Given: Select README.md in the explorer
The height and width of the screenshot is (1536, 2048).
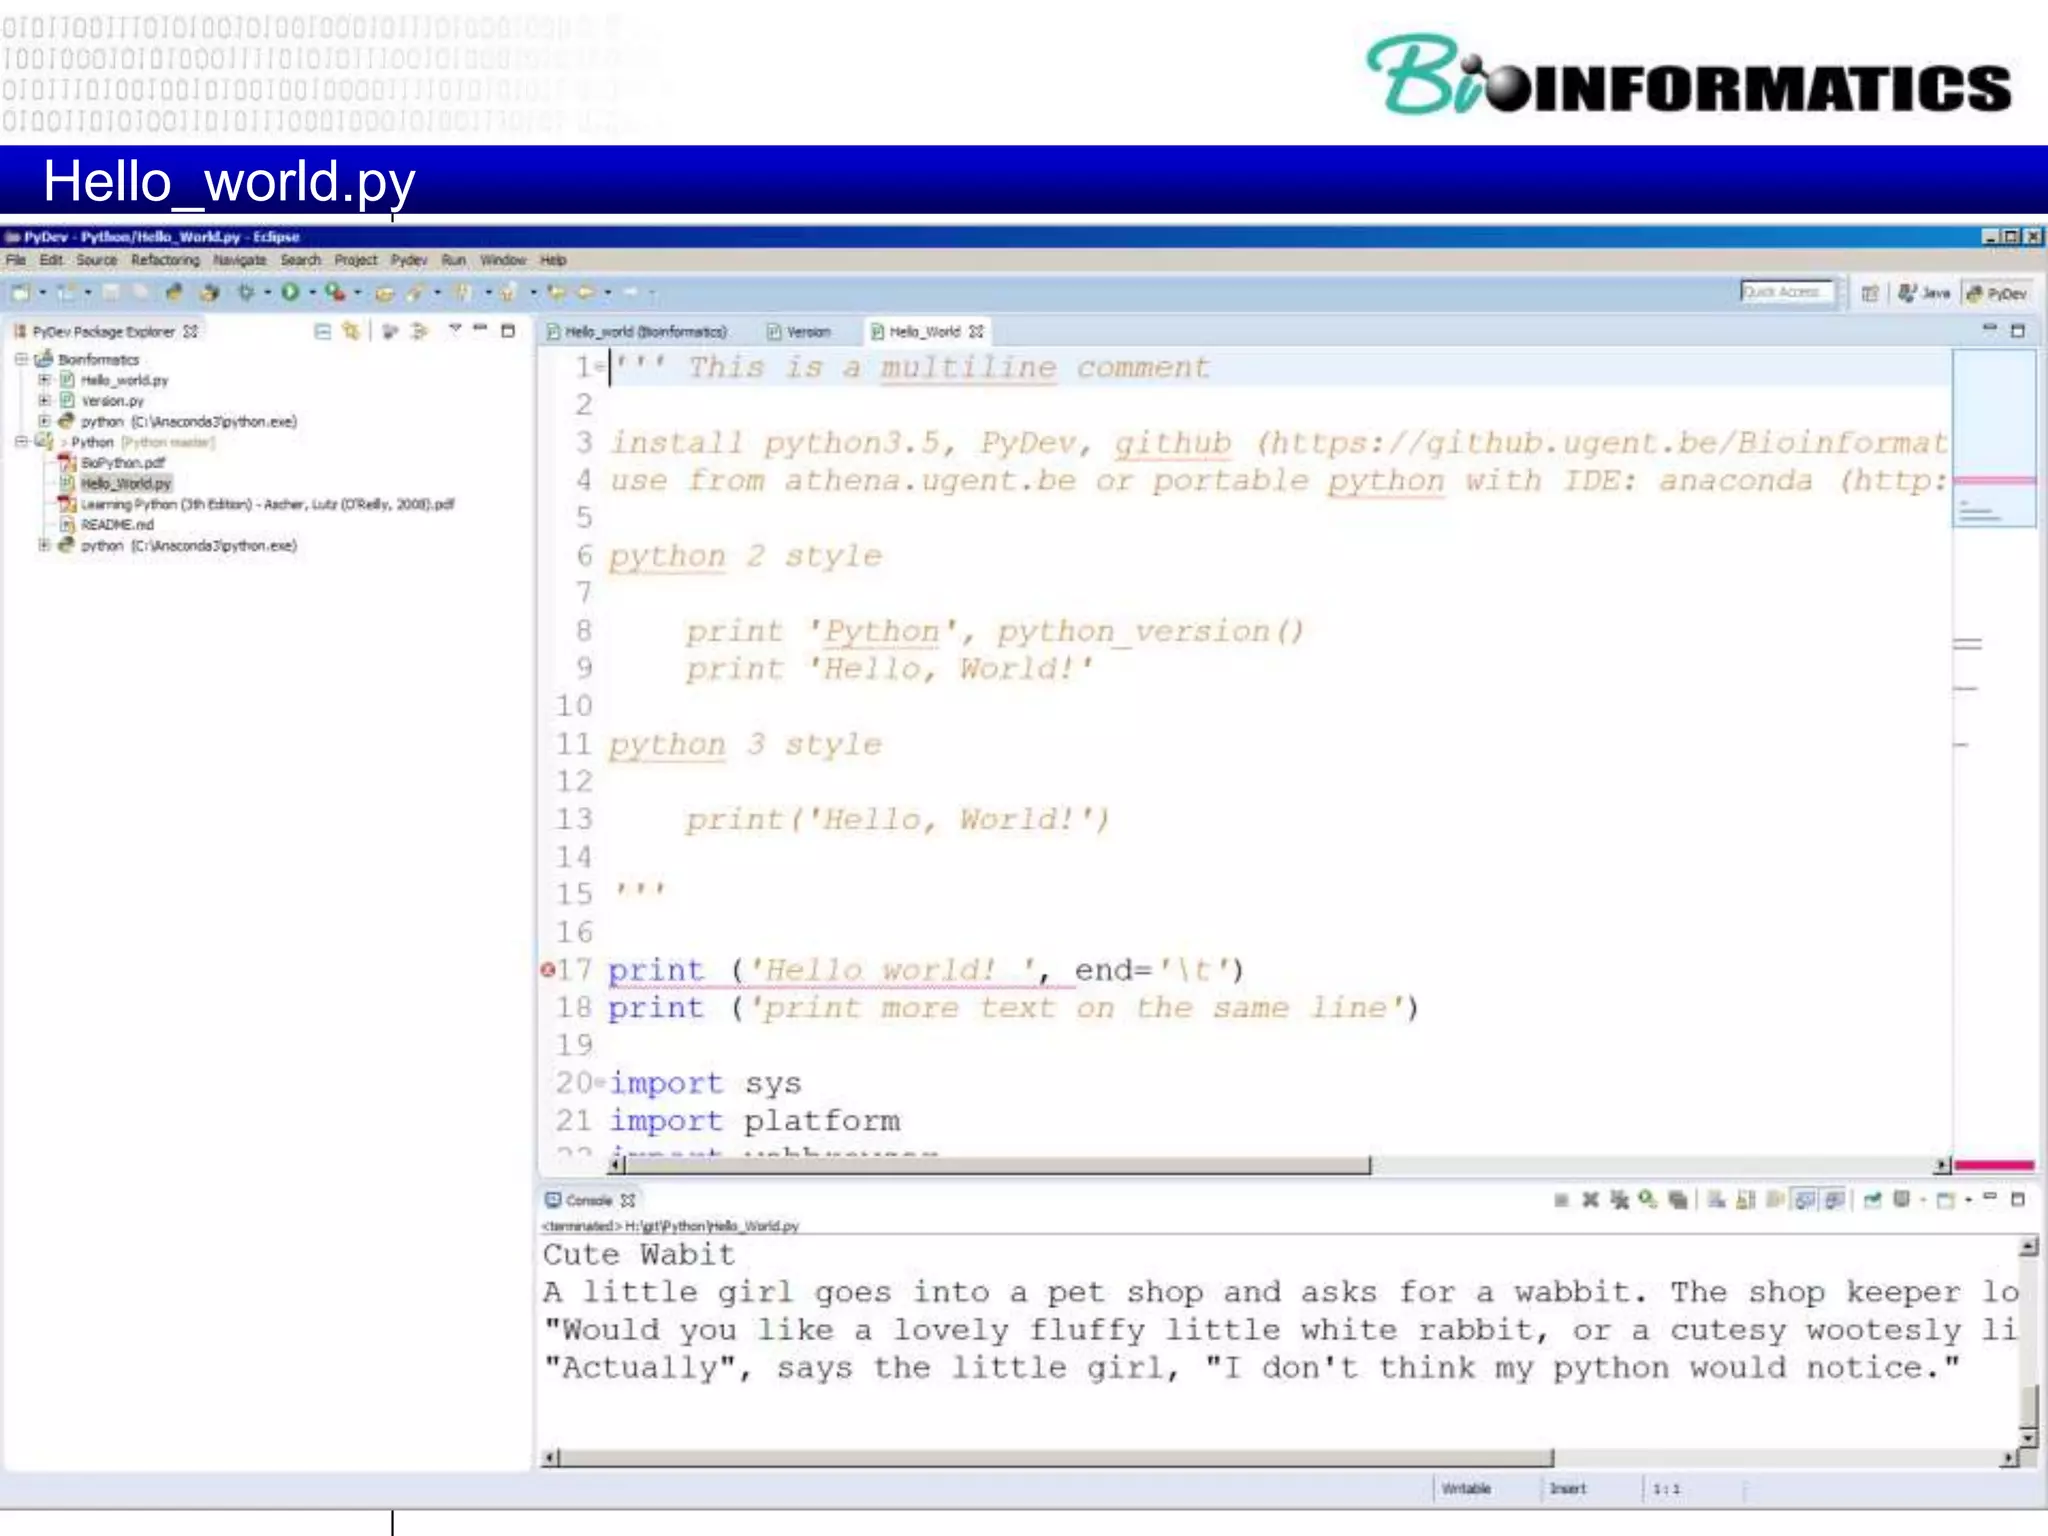Looking at the screenshot, I should coord(117,524).
